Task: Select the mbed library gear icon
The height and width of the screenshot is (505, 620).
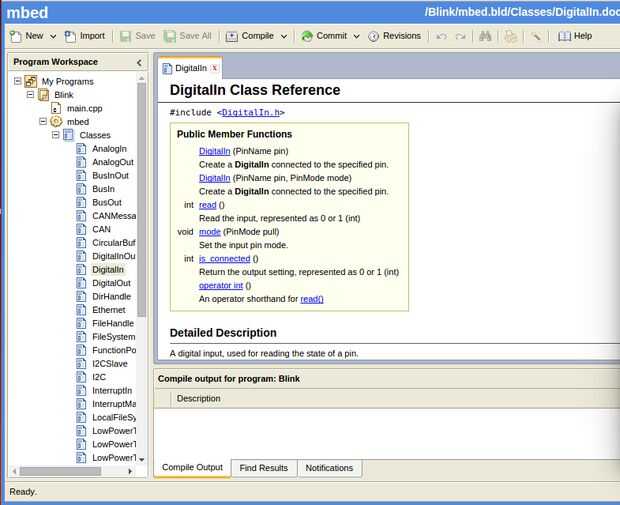Action: (56, 121)
